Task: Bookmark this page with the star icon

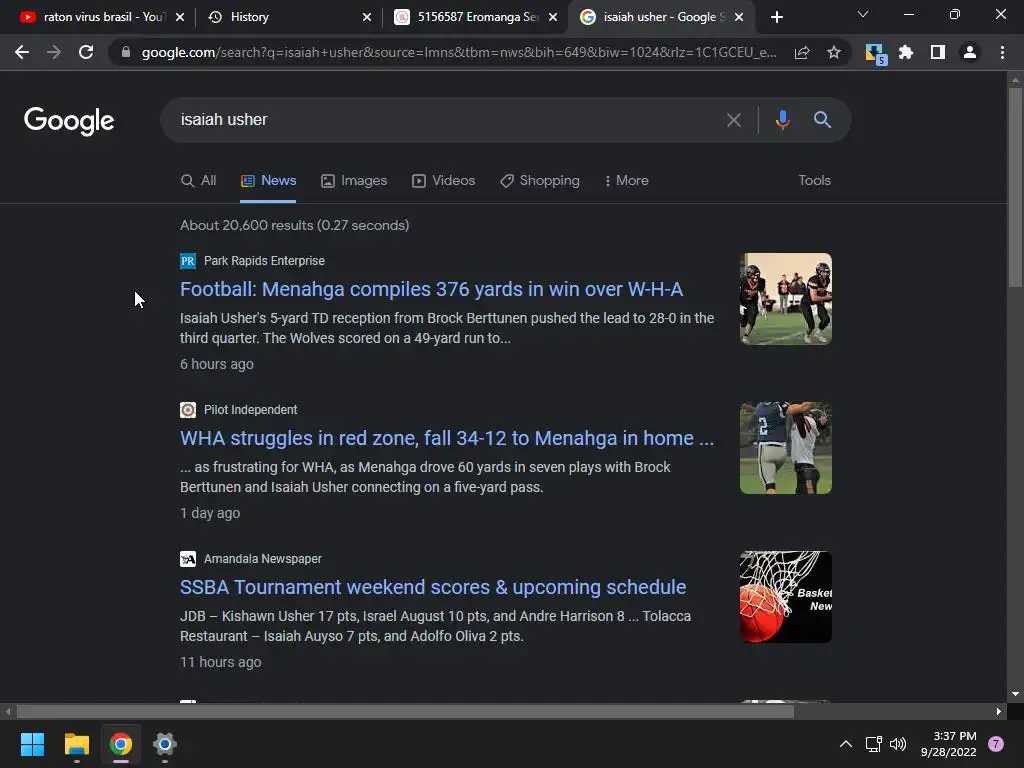Action: [x=833, y=52]
